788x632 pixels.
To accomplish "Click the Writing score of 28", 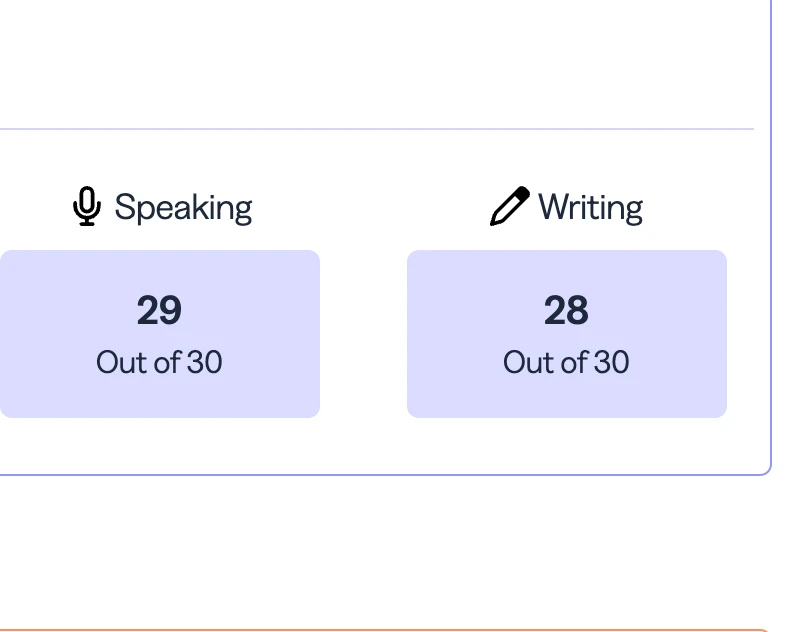I will [x=566, y=311].
